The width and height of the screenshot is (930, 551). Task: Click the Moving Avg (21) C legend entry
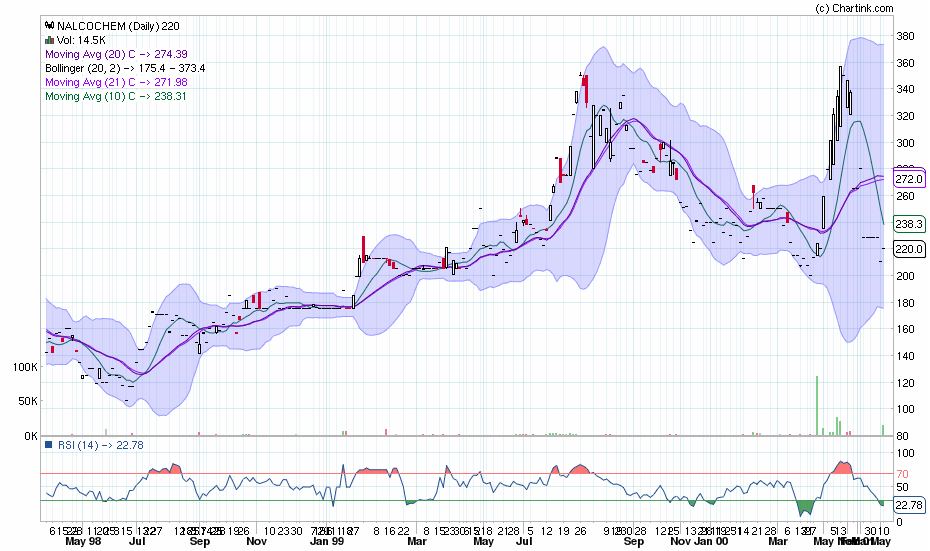coord(116,82)
